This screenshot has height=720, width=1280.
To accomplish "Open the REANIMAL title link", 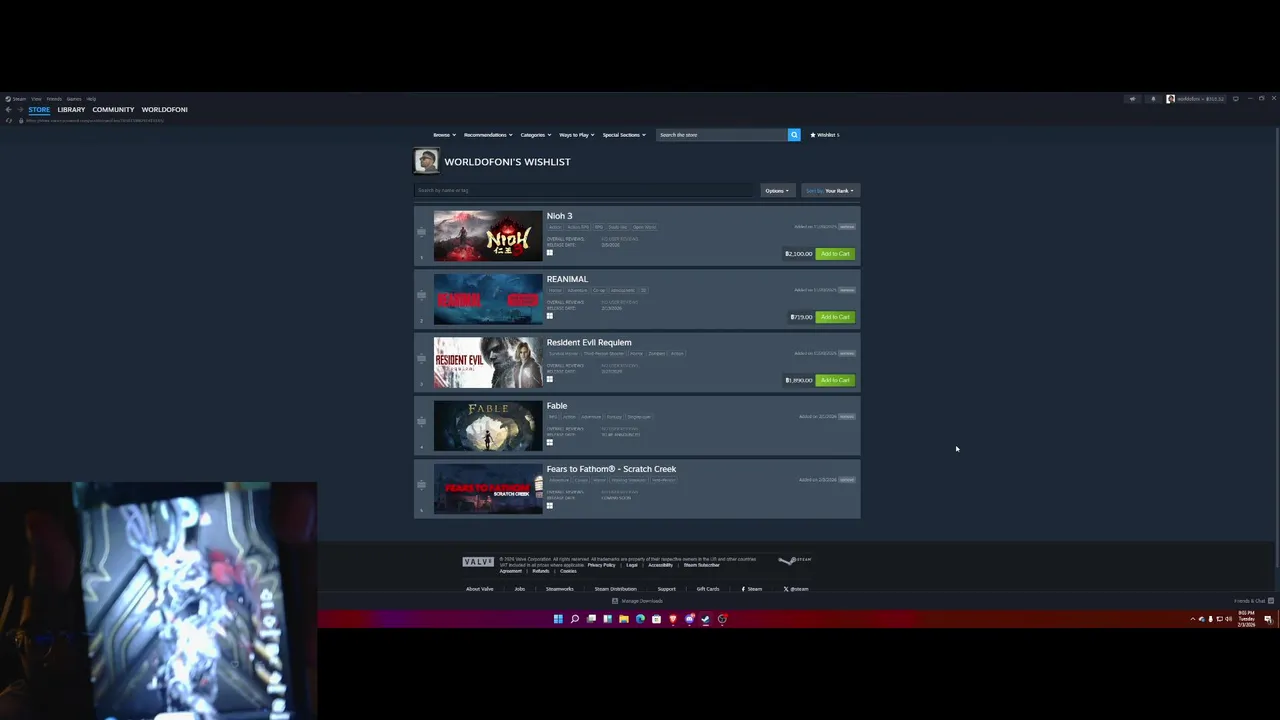I will 567,279.
